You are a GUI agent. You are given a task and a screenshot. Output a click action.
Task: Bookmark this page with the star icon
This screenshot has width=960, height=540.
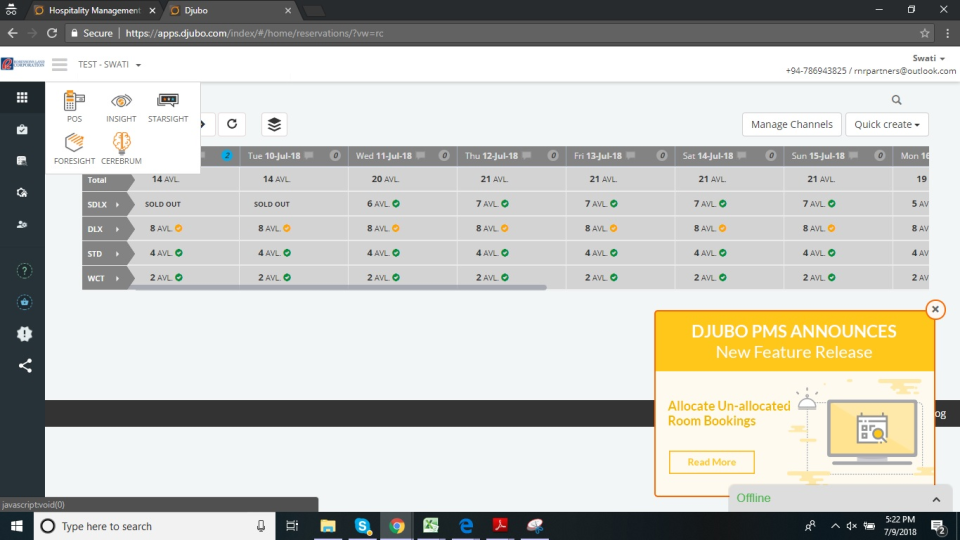924,33
